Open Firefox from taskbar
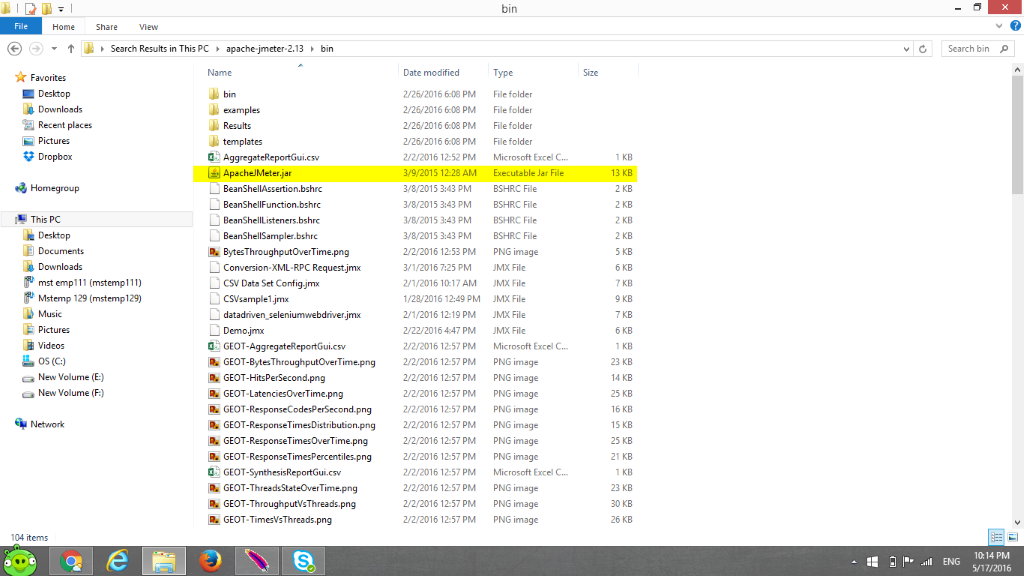 (x=210, y=561)
